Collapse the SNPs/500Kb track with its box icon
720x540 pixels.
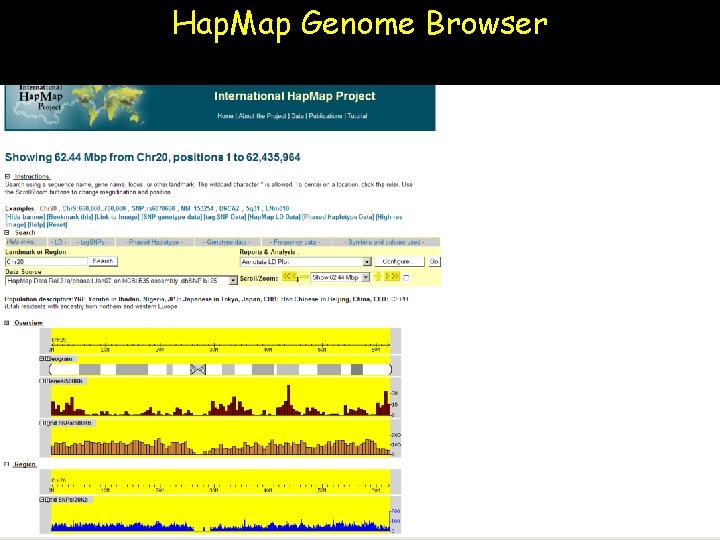point(42,423)
